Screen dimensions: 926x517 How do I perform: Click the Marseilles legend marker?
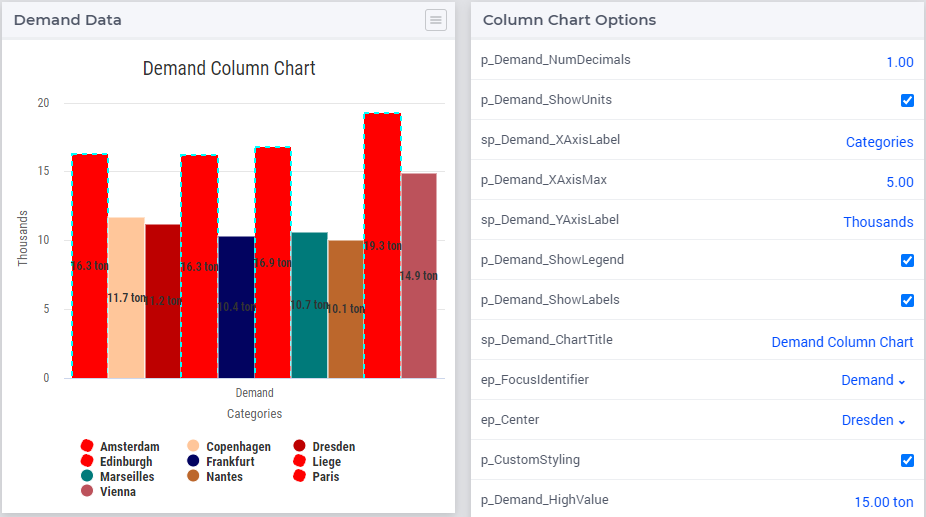[87, 476]
